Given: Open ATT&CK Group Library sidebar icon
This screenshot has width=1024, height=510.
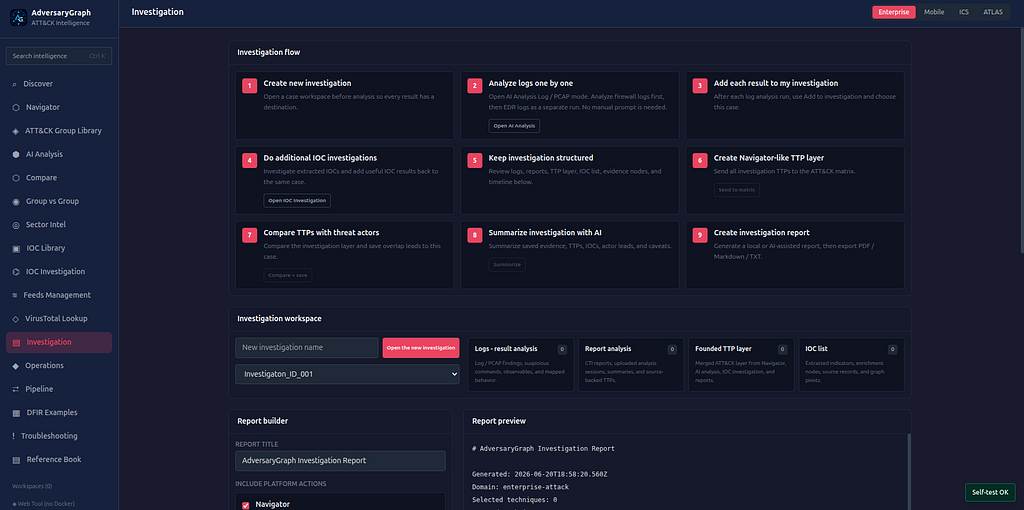Looking at the screenshot, I should tap(16, 131).
